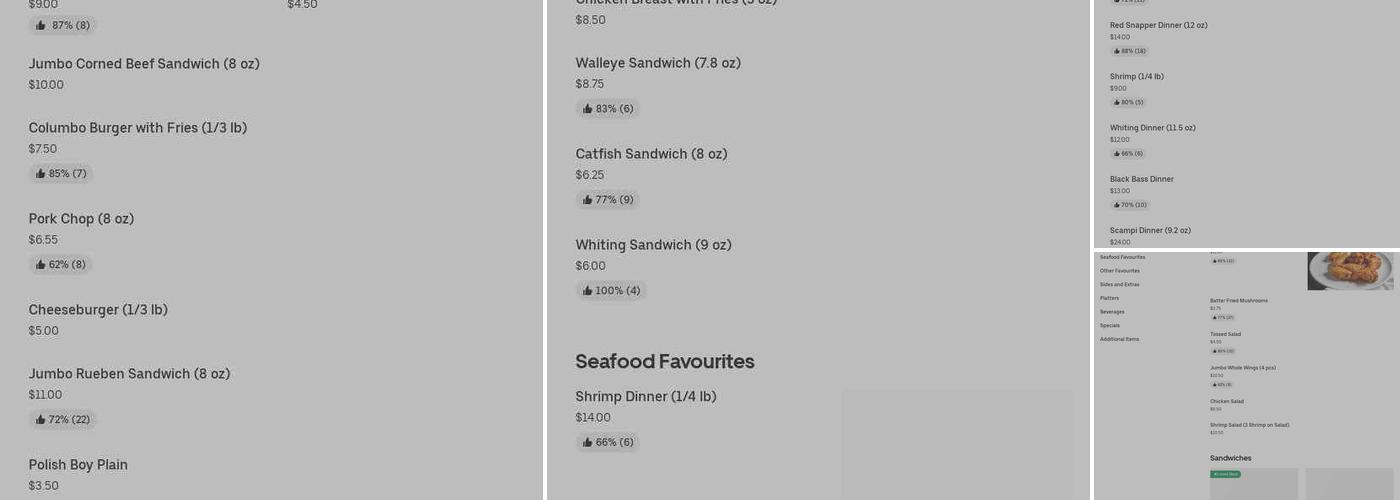Open Other Favourites category in sidebar
The width and height of the screenshot is (1400, 500).
point(1119,271)
